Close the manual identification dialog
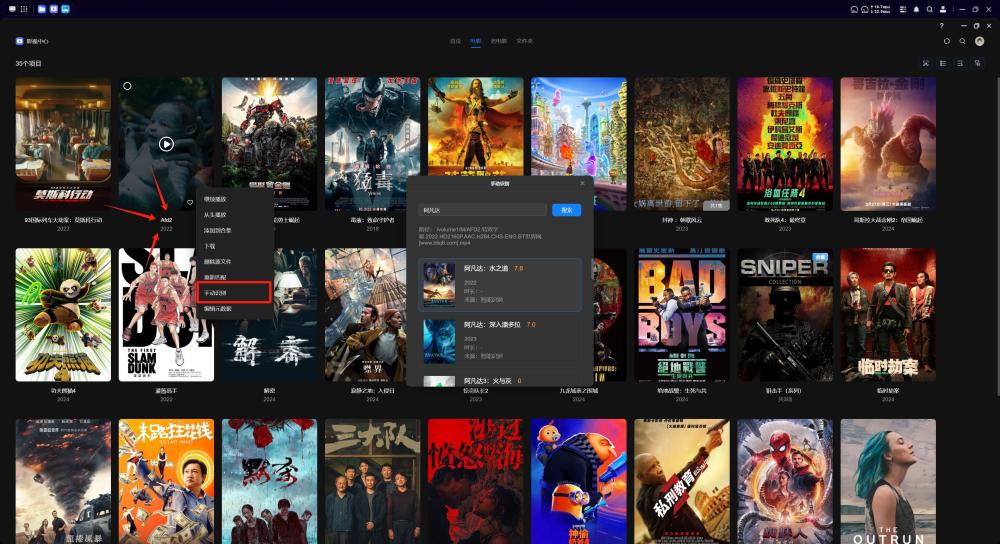Image resolution: width=1000 pixels, height=544 pixels. pos(582,183)
